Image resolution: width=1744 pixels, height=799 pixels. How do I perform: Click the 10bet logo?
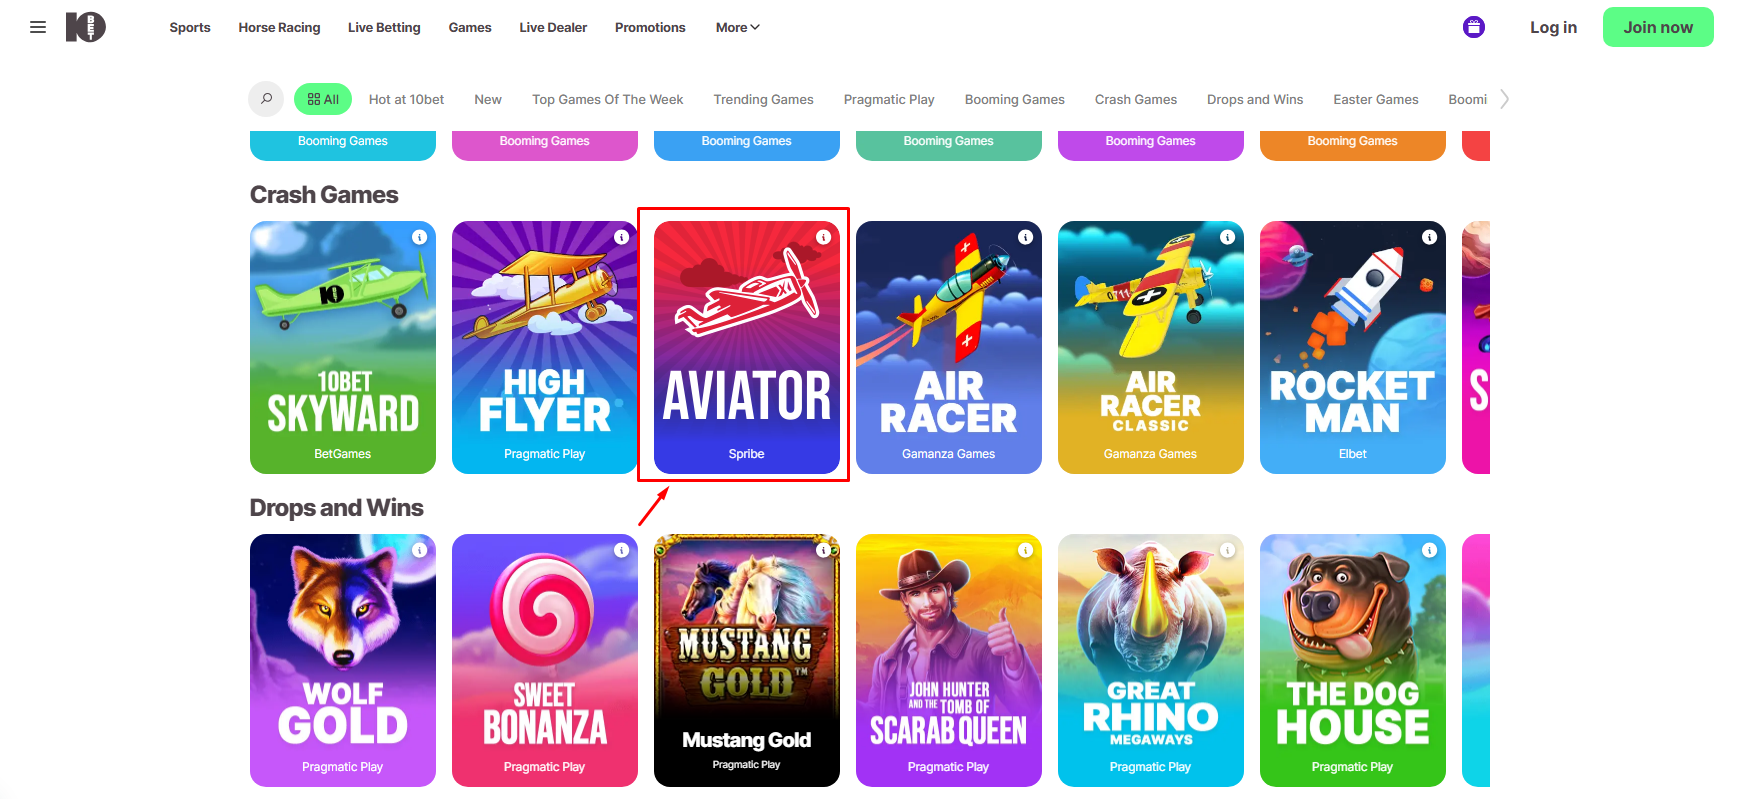click(x=86, y=27)
